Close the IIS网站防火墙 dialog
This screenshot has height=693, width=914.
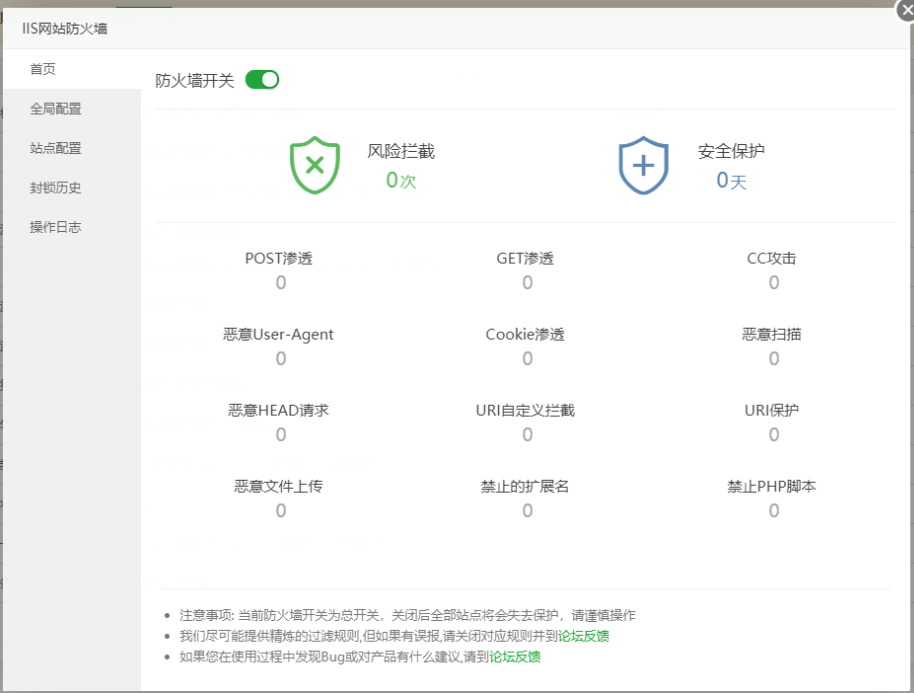click(x=906, y=9)
